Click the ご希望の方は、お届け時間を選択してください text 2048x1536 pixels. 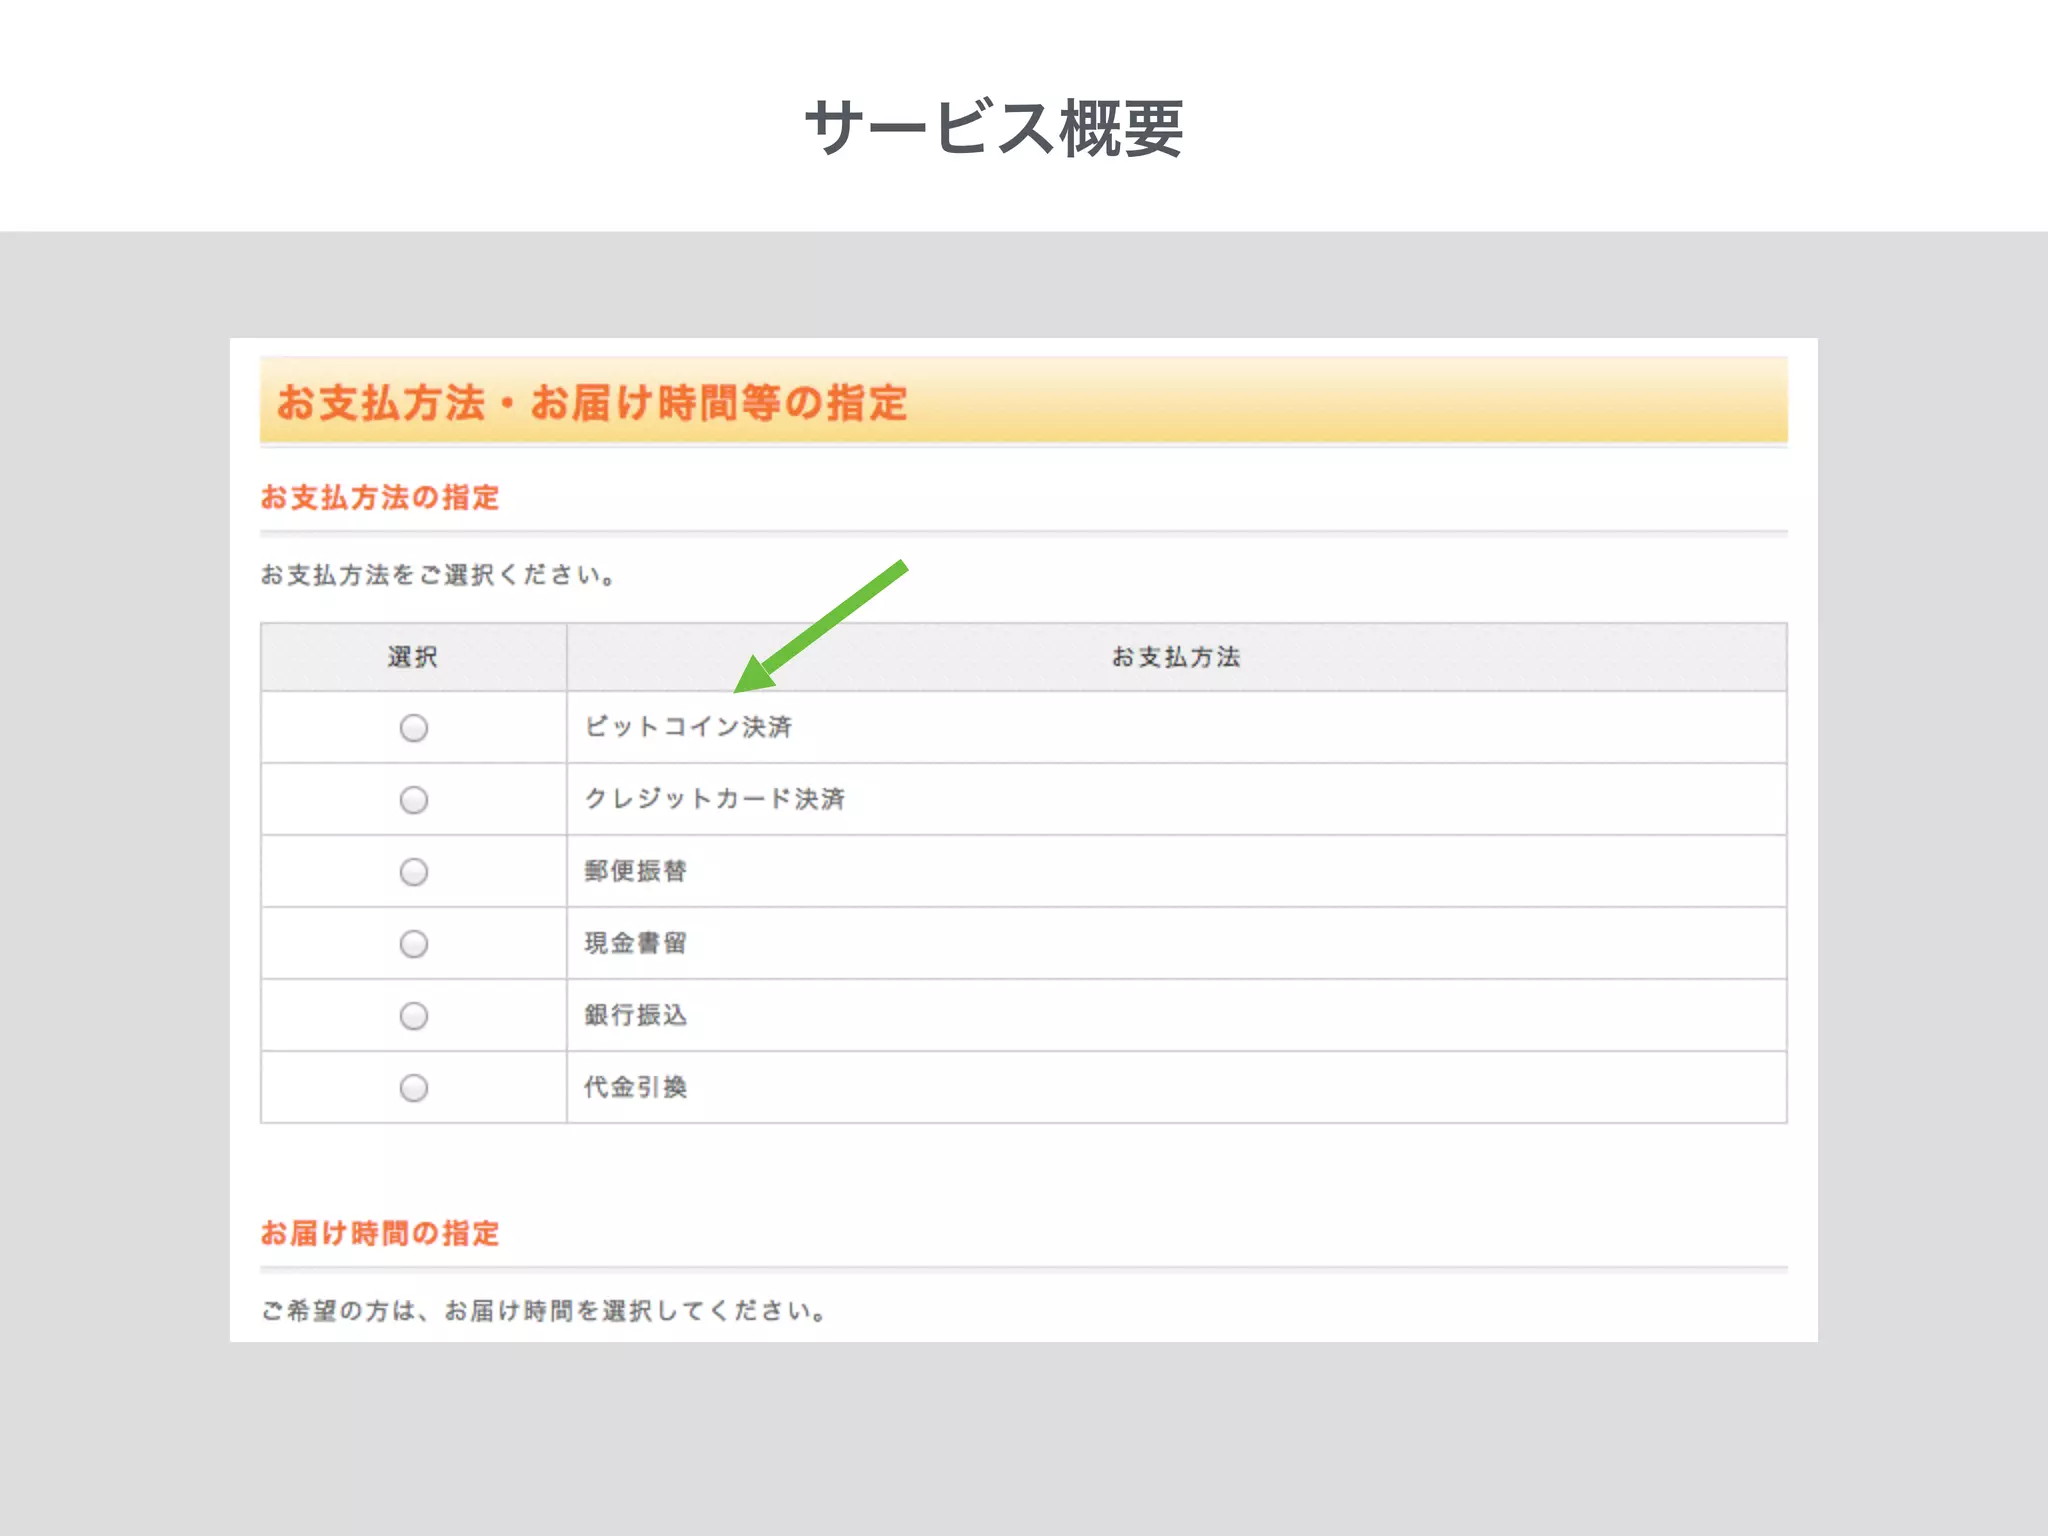543,1311
